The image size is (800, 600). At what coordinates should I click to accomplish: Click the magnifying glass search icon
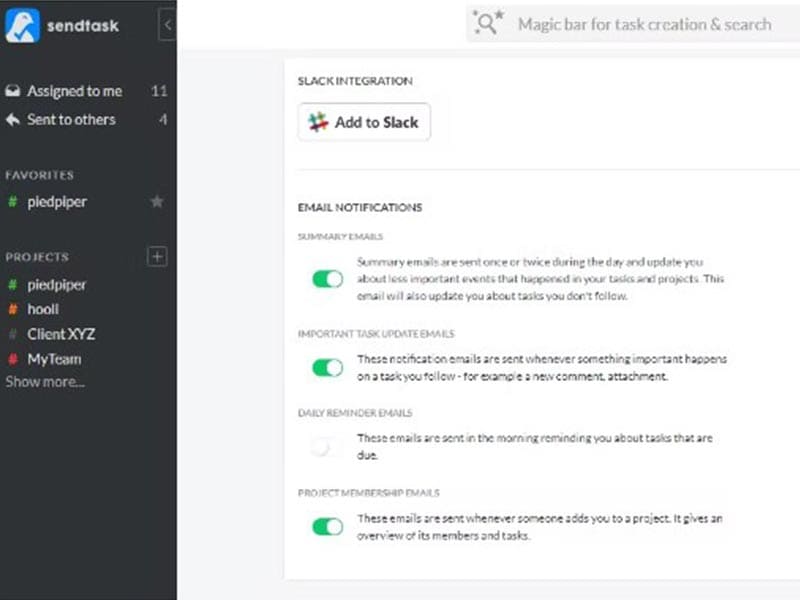(487, 22)
